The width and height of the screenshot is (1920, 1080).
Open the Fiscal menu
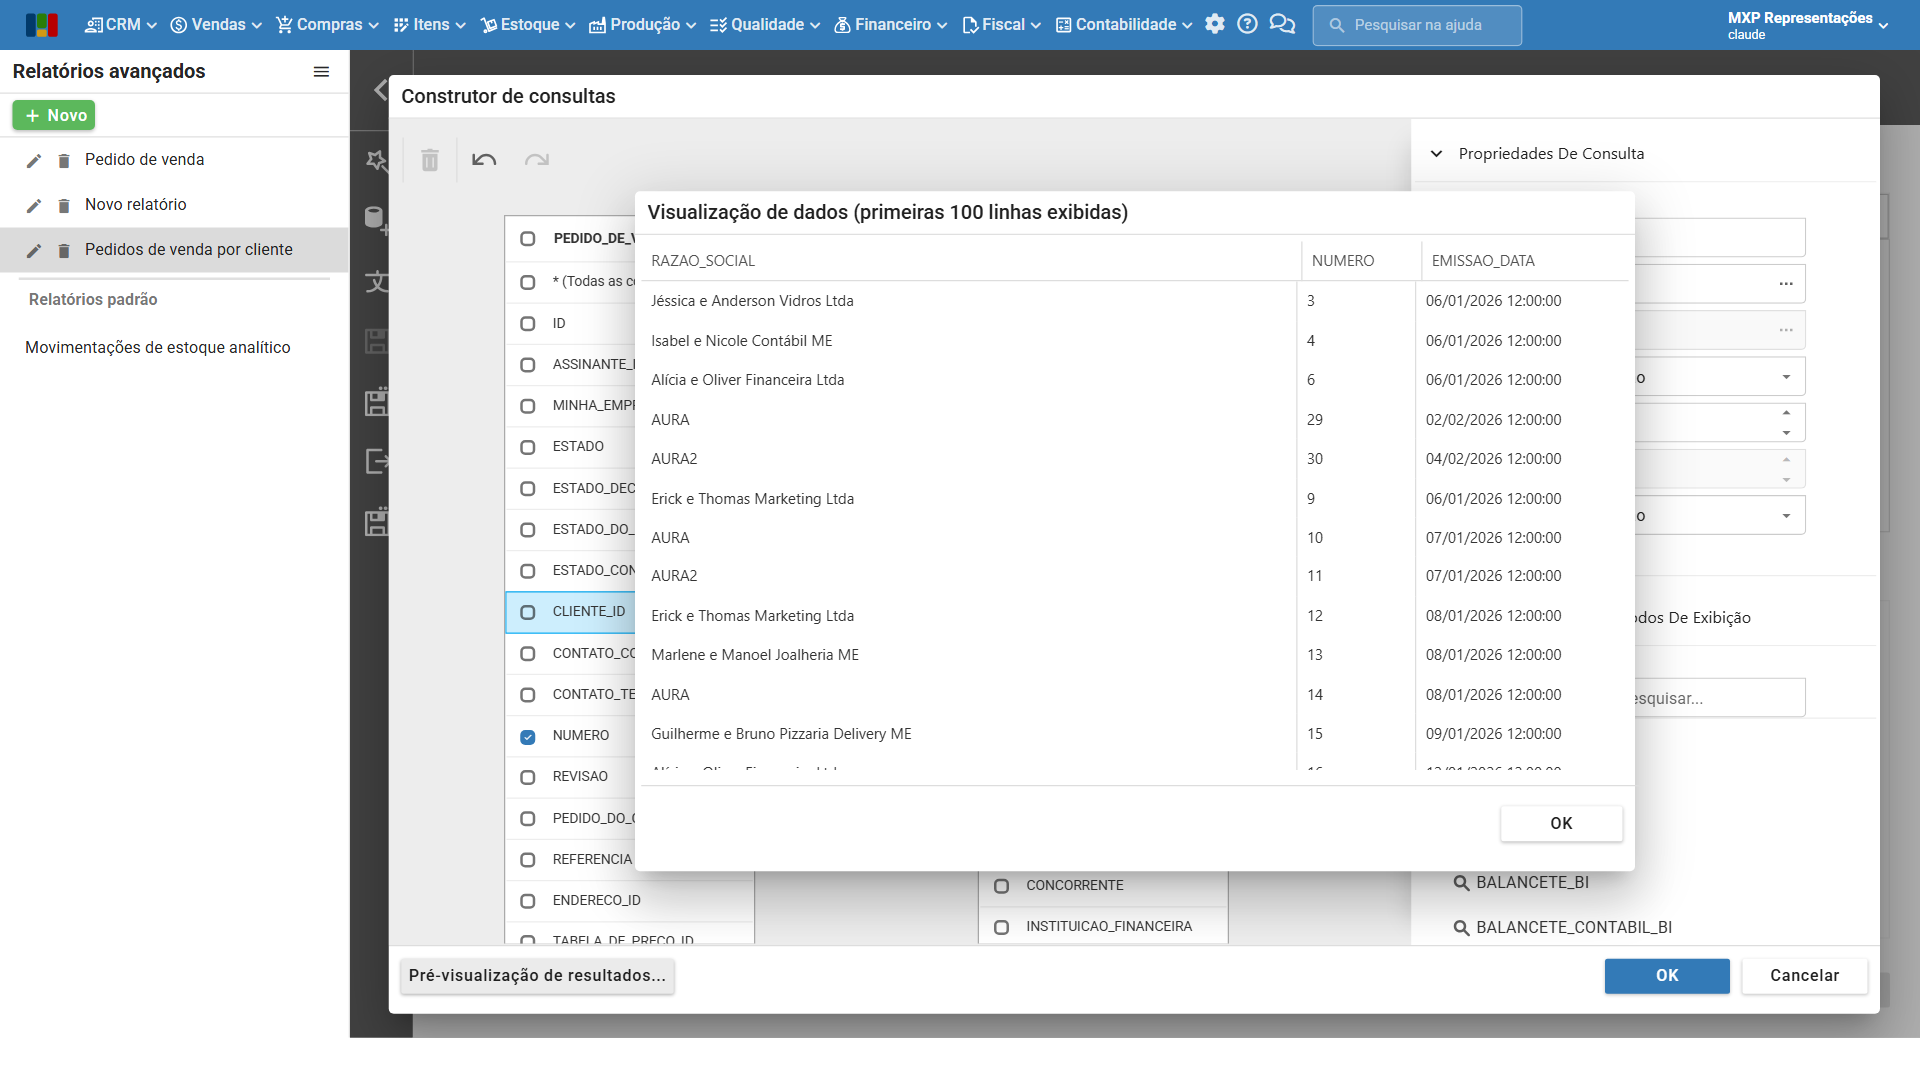click(x=1002, y=25)
